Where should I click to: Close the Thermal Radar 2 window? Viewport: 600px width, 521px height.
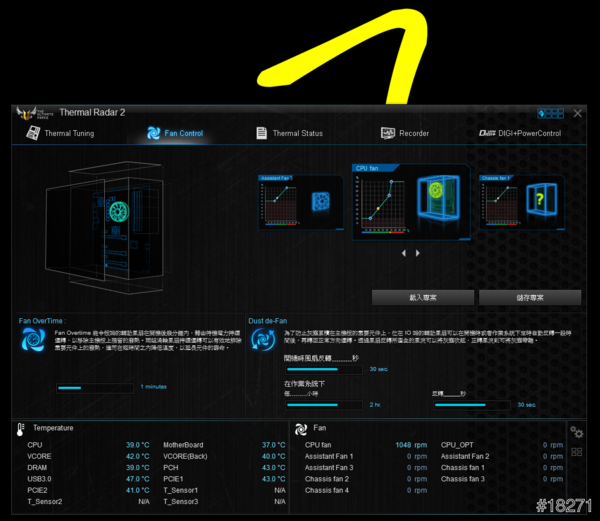click(577, 114)
